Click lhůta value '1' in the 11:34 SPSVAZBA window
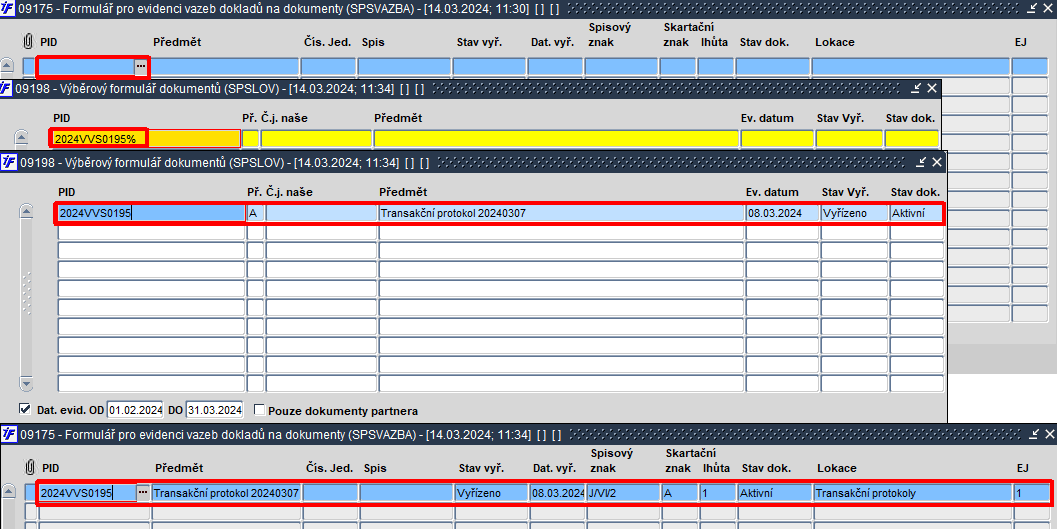The width and height of the screenshot is (1057, 529). (718, 493)
